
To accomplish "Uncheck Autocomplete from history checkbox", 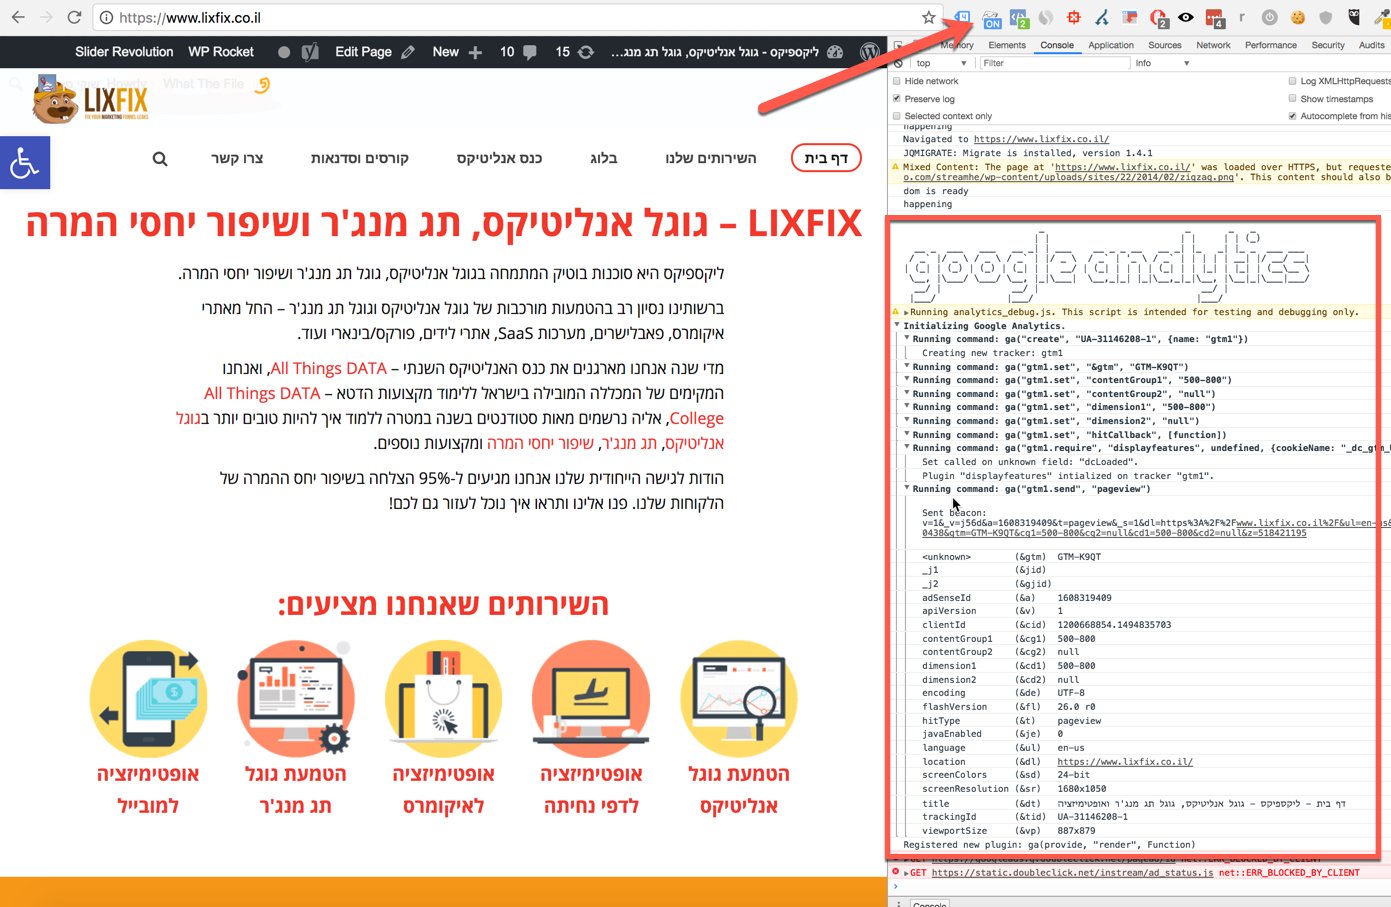I will [1293, 116].
